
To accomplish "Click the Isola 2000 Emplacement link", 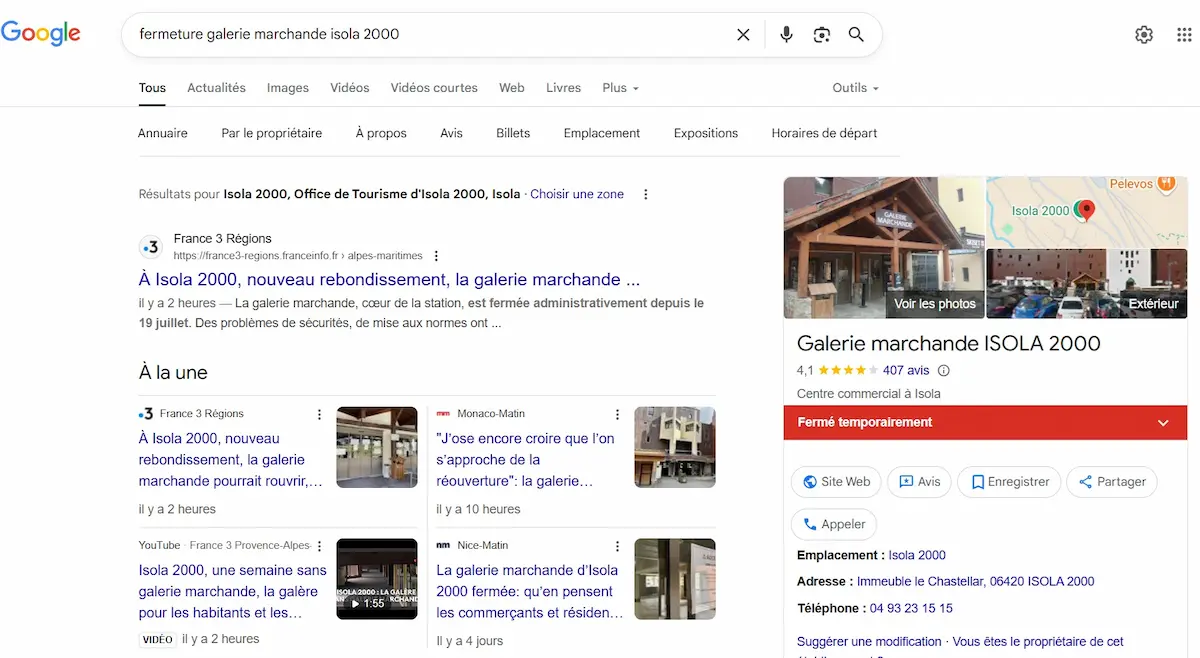I will point(917,555).
